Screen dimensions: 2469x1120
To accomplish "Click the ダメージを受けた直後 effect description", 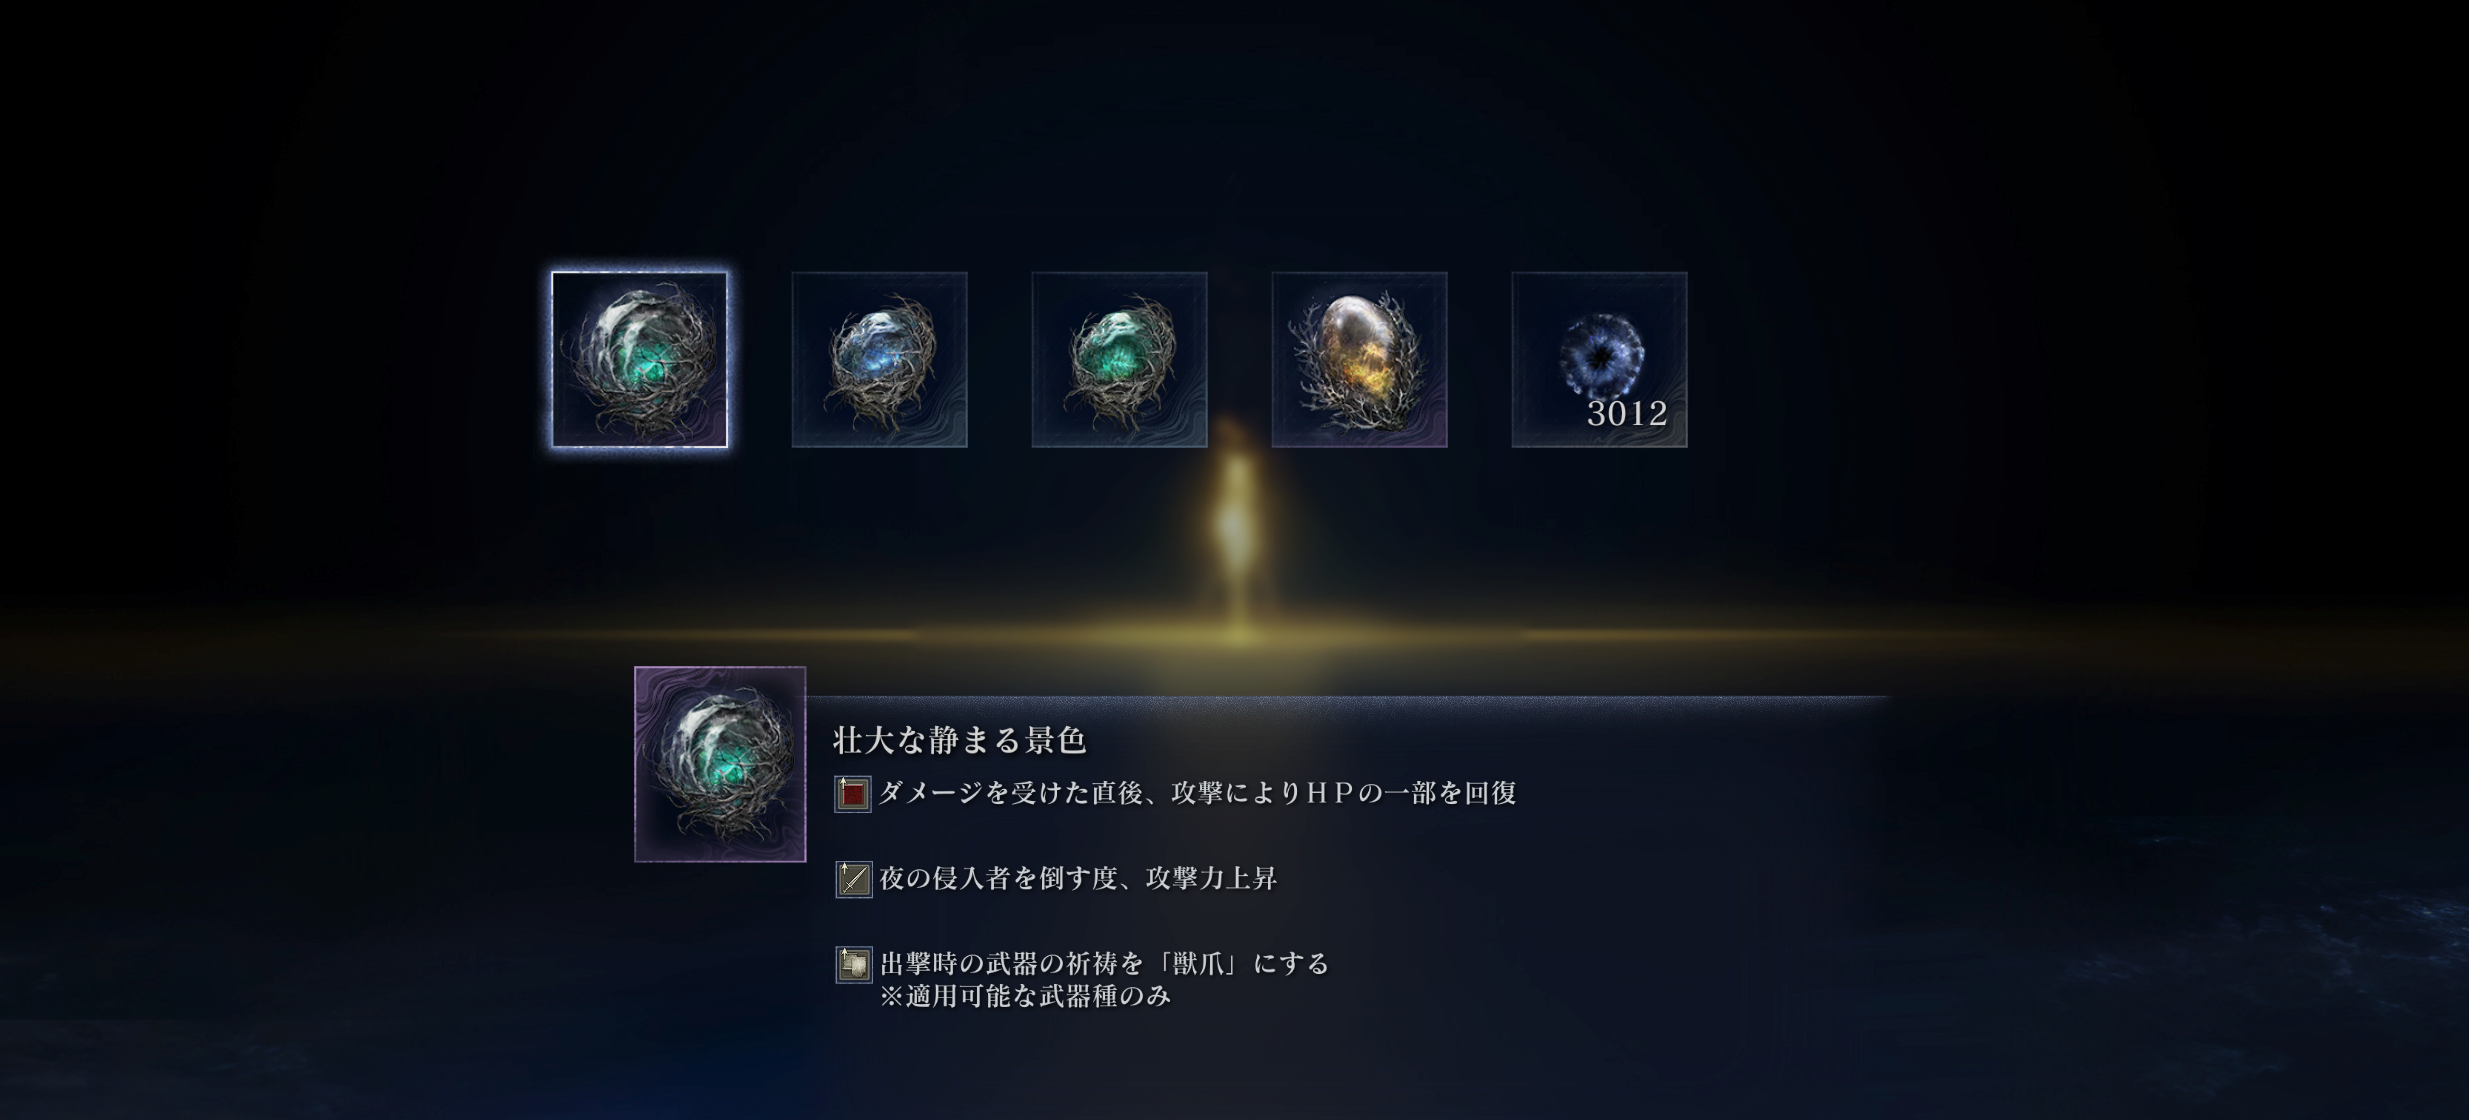I will tap(1197, 793).
